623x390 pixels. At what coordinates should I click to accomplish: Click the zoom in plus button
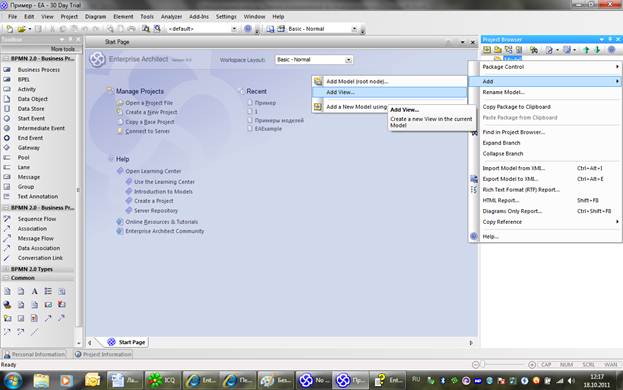pyautogui.click(x=532, y=365)
